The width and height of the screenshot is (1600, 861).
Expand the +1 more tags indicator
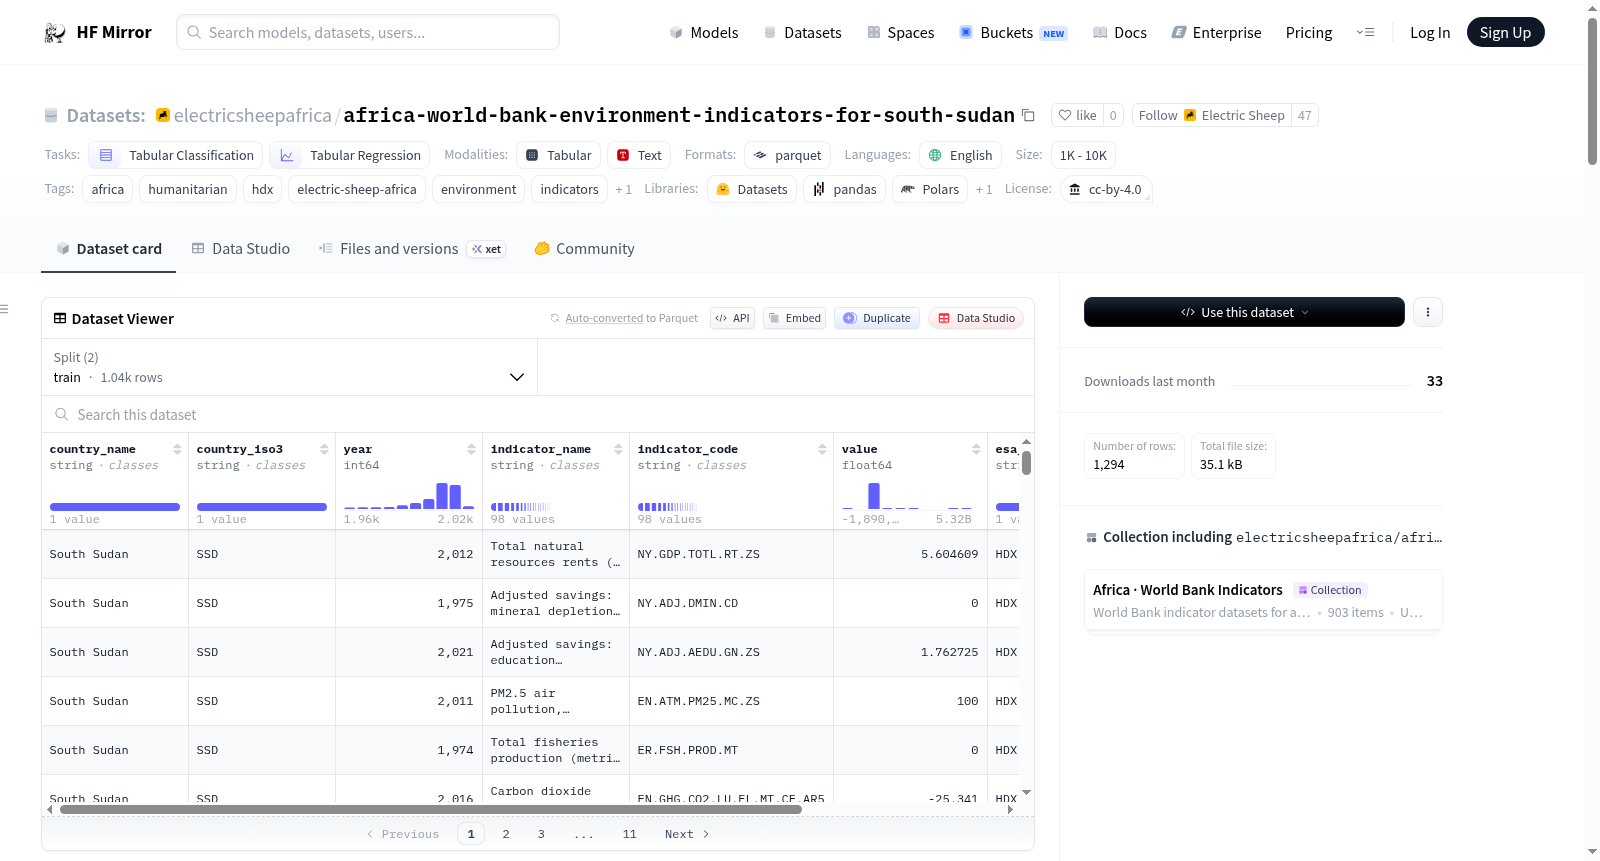pyautogui.click(x=623, y=190)
